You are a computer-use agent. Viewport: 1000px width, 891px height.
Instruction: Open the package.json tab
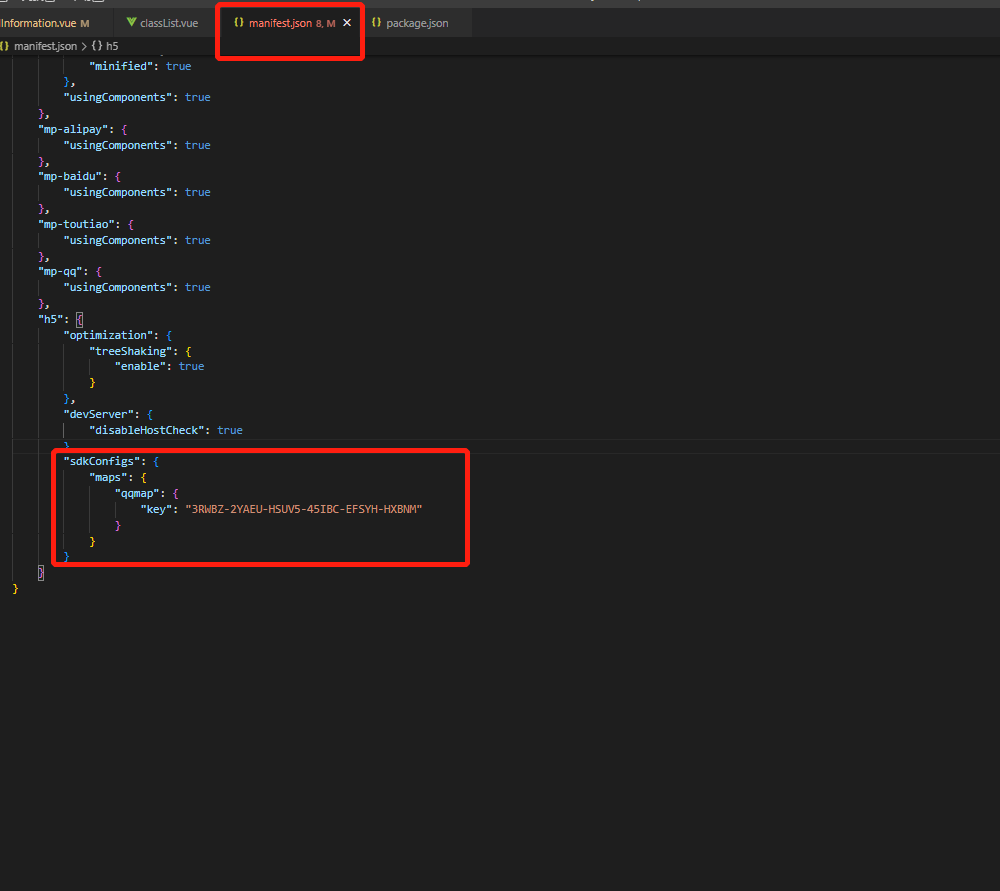click(x=416, y=23)
